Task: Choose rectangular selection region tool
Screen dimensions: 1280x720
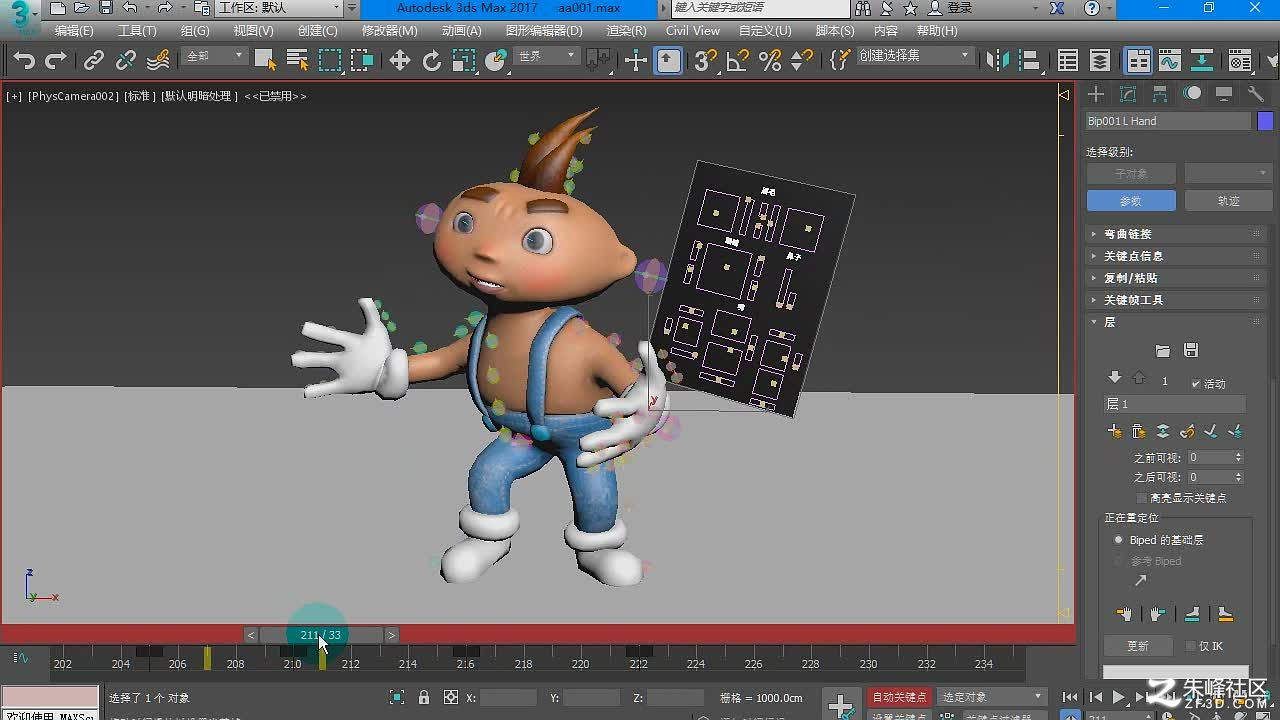Action: coord(329,61)
